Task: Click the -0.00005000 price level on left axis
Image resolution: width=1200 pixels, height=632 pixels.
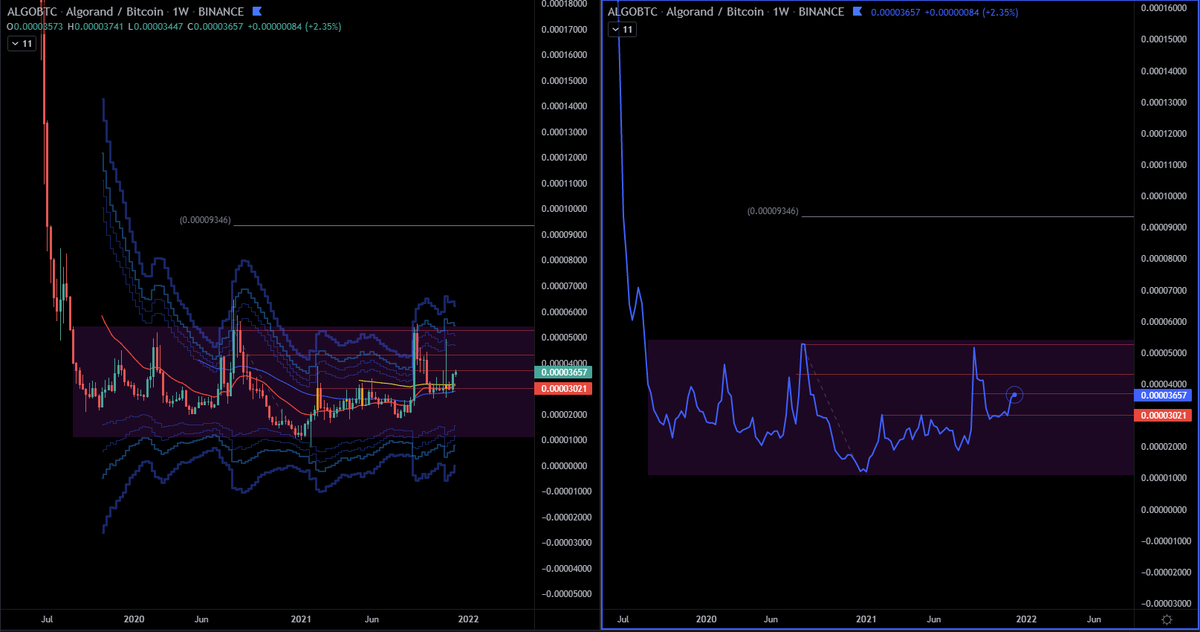Action: click(x=565, y=594)
